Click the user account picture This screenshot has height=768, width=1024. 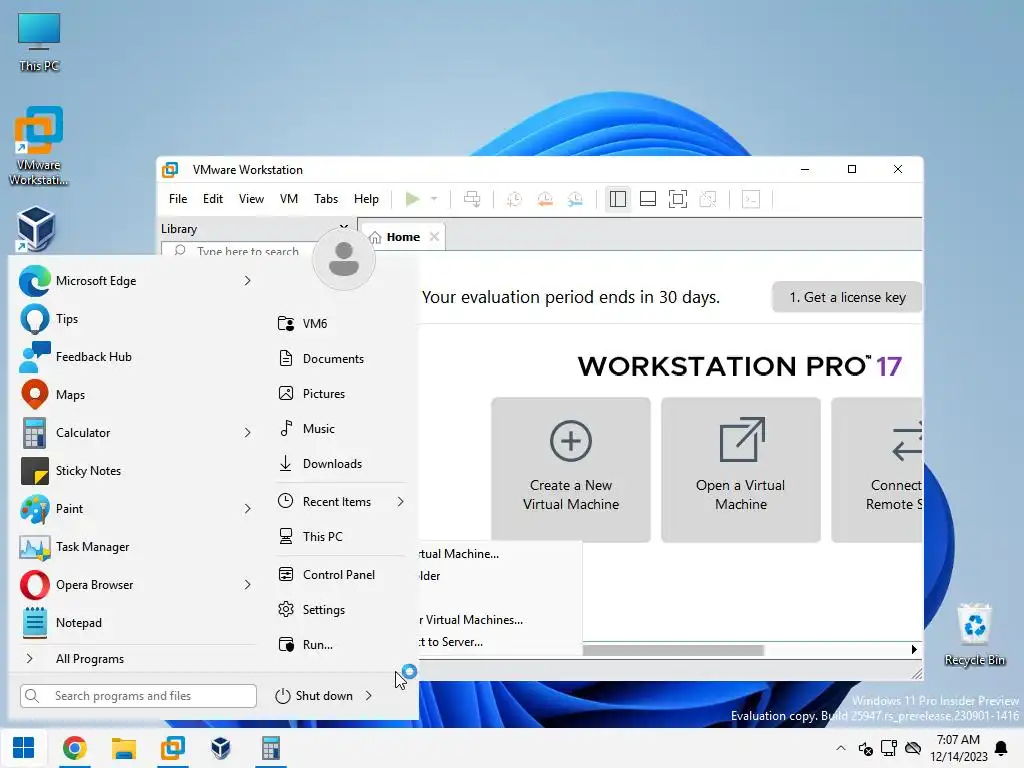click(x=344, y=259)
